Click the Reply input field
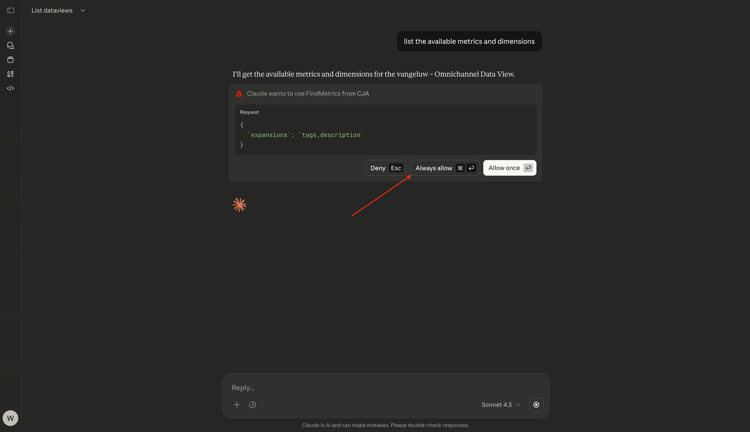 pos(386,388)
